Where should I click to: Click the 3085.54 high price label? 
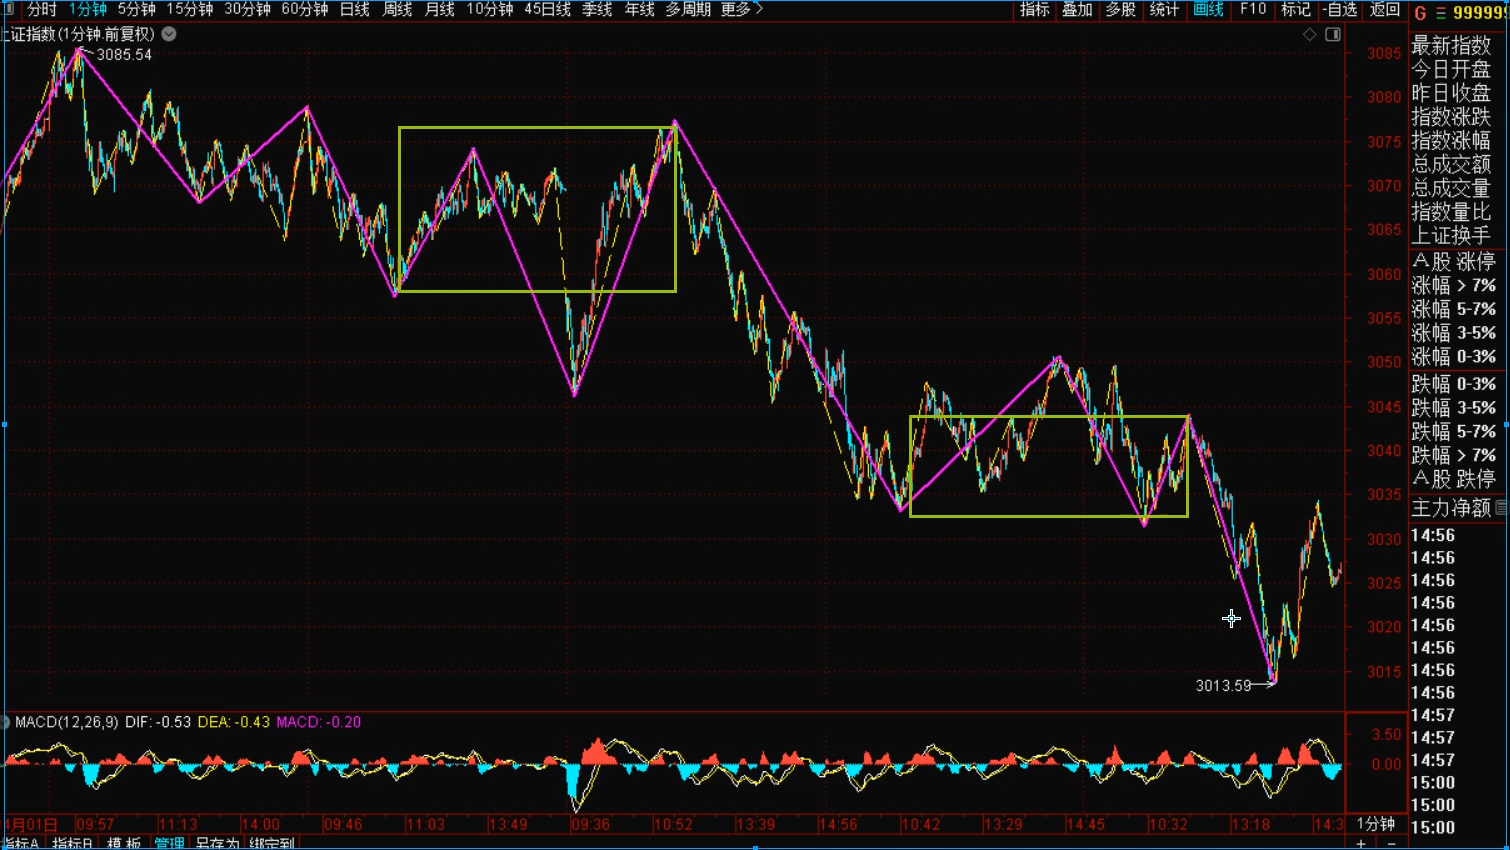pos(124,55)
